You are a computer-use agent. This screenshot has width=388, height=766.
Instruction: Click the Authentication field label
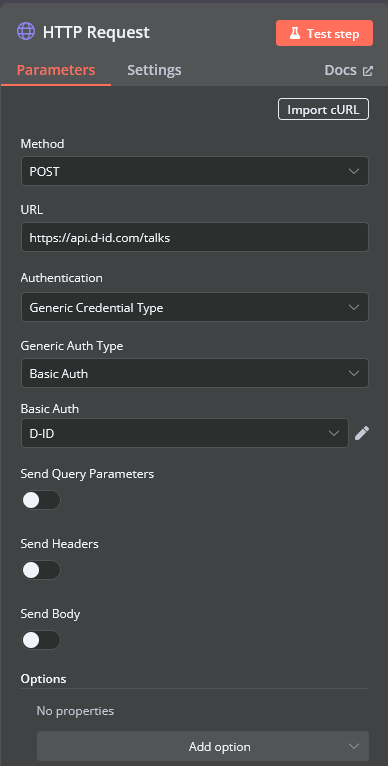[62, 278]
